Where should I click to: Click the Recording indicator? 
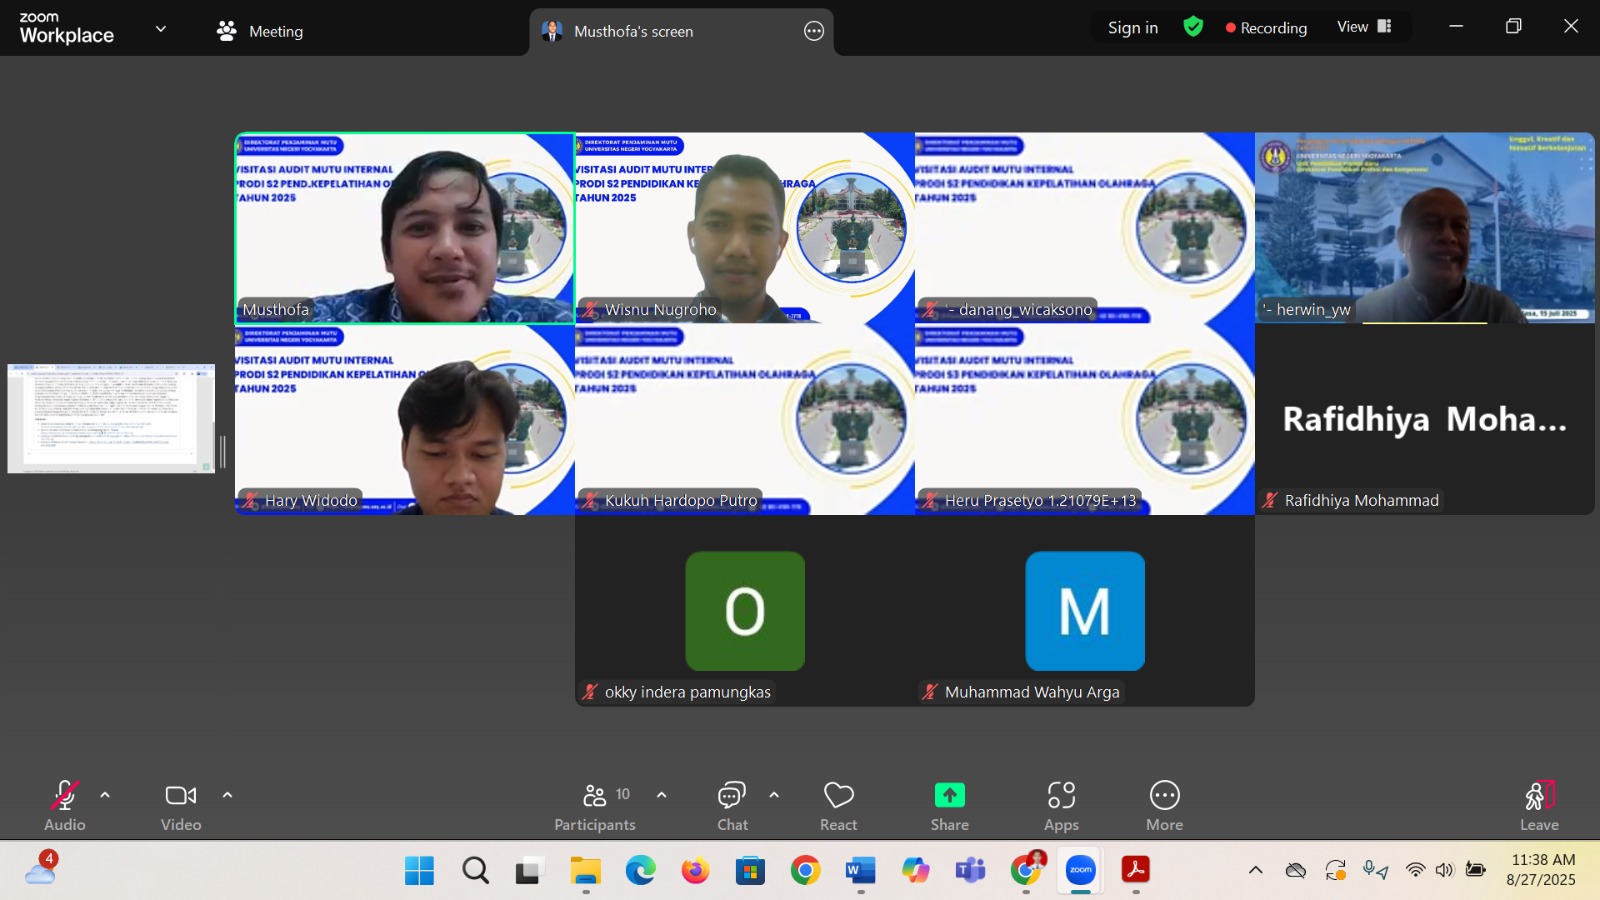pyautogui.click(x=1266, y=28)
